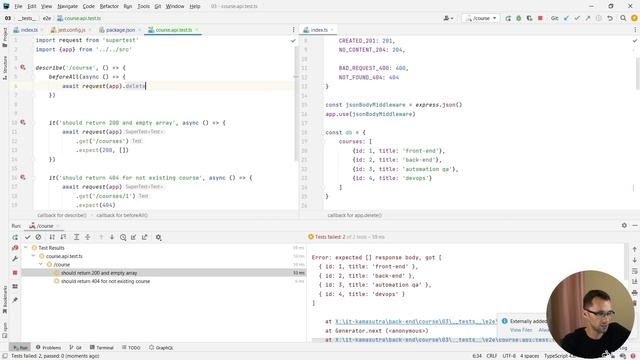Open Search Everywhere magnifier
Viewport: 640px width, 360px height.
623,18
